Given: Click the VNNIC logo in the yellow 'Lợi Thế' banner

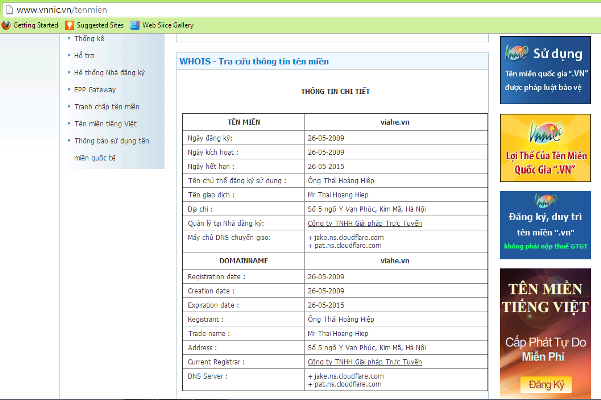Looking at the screenshot, I should pos(517,131).
